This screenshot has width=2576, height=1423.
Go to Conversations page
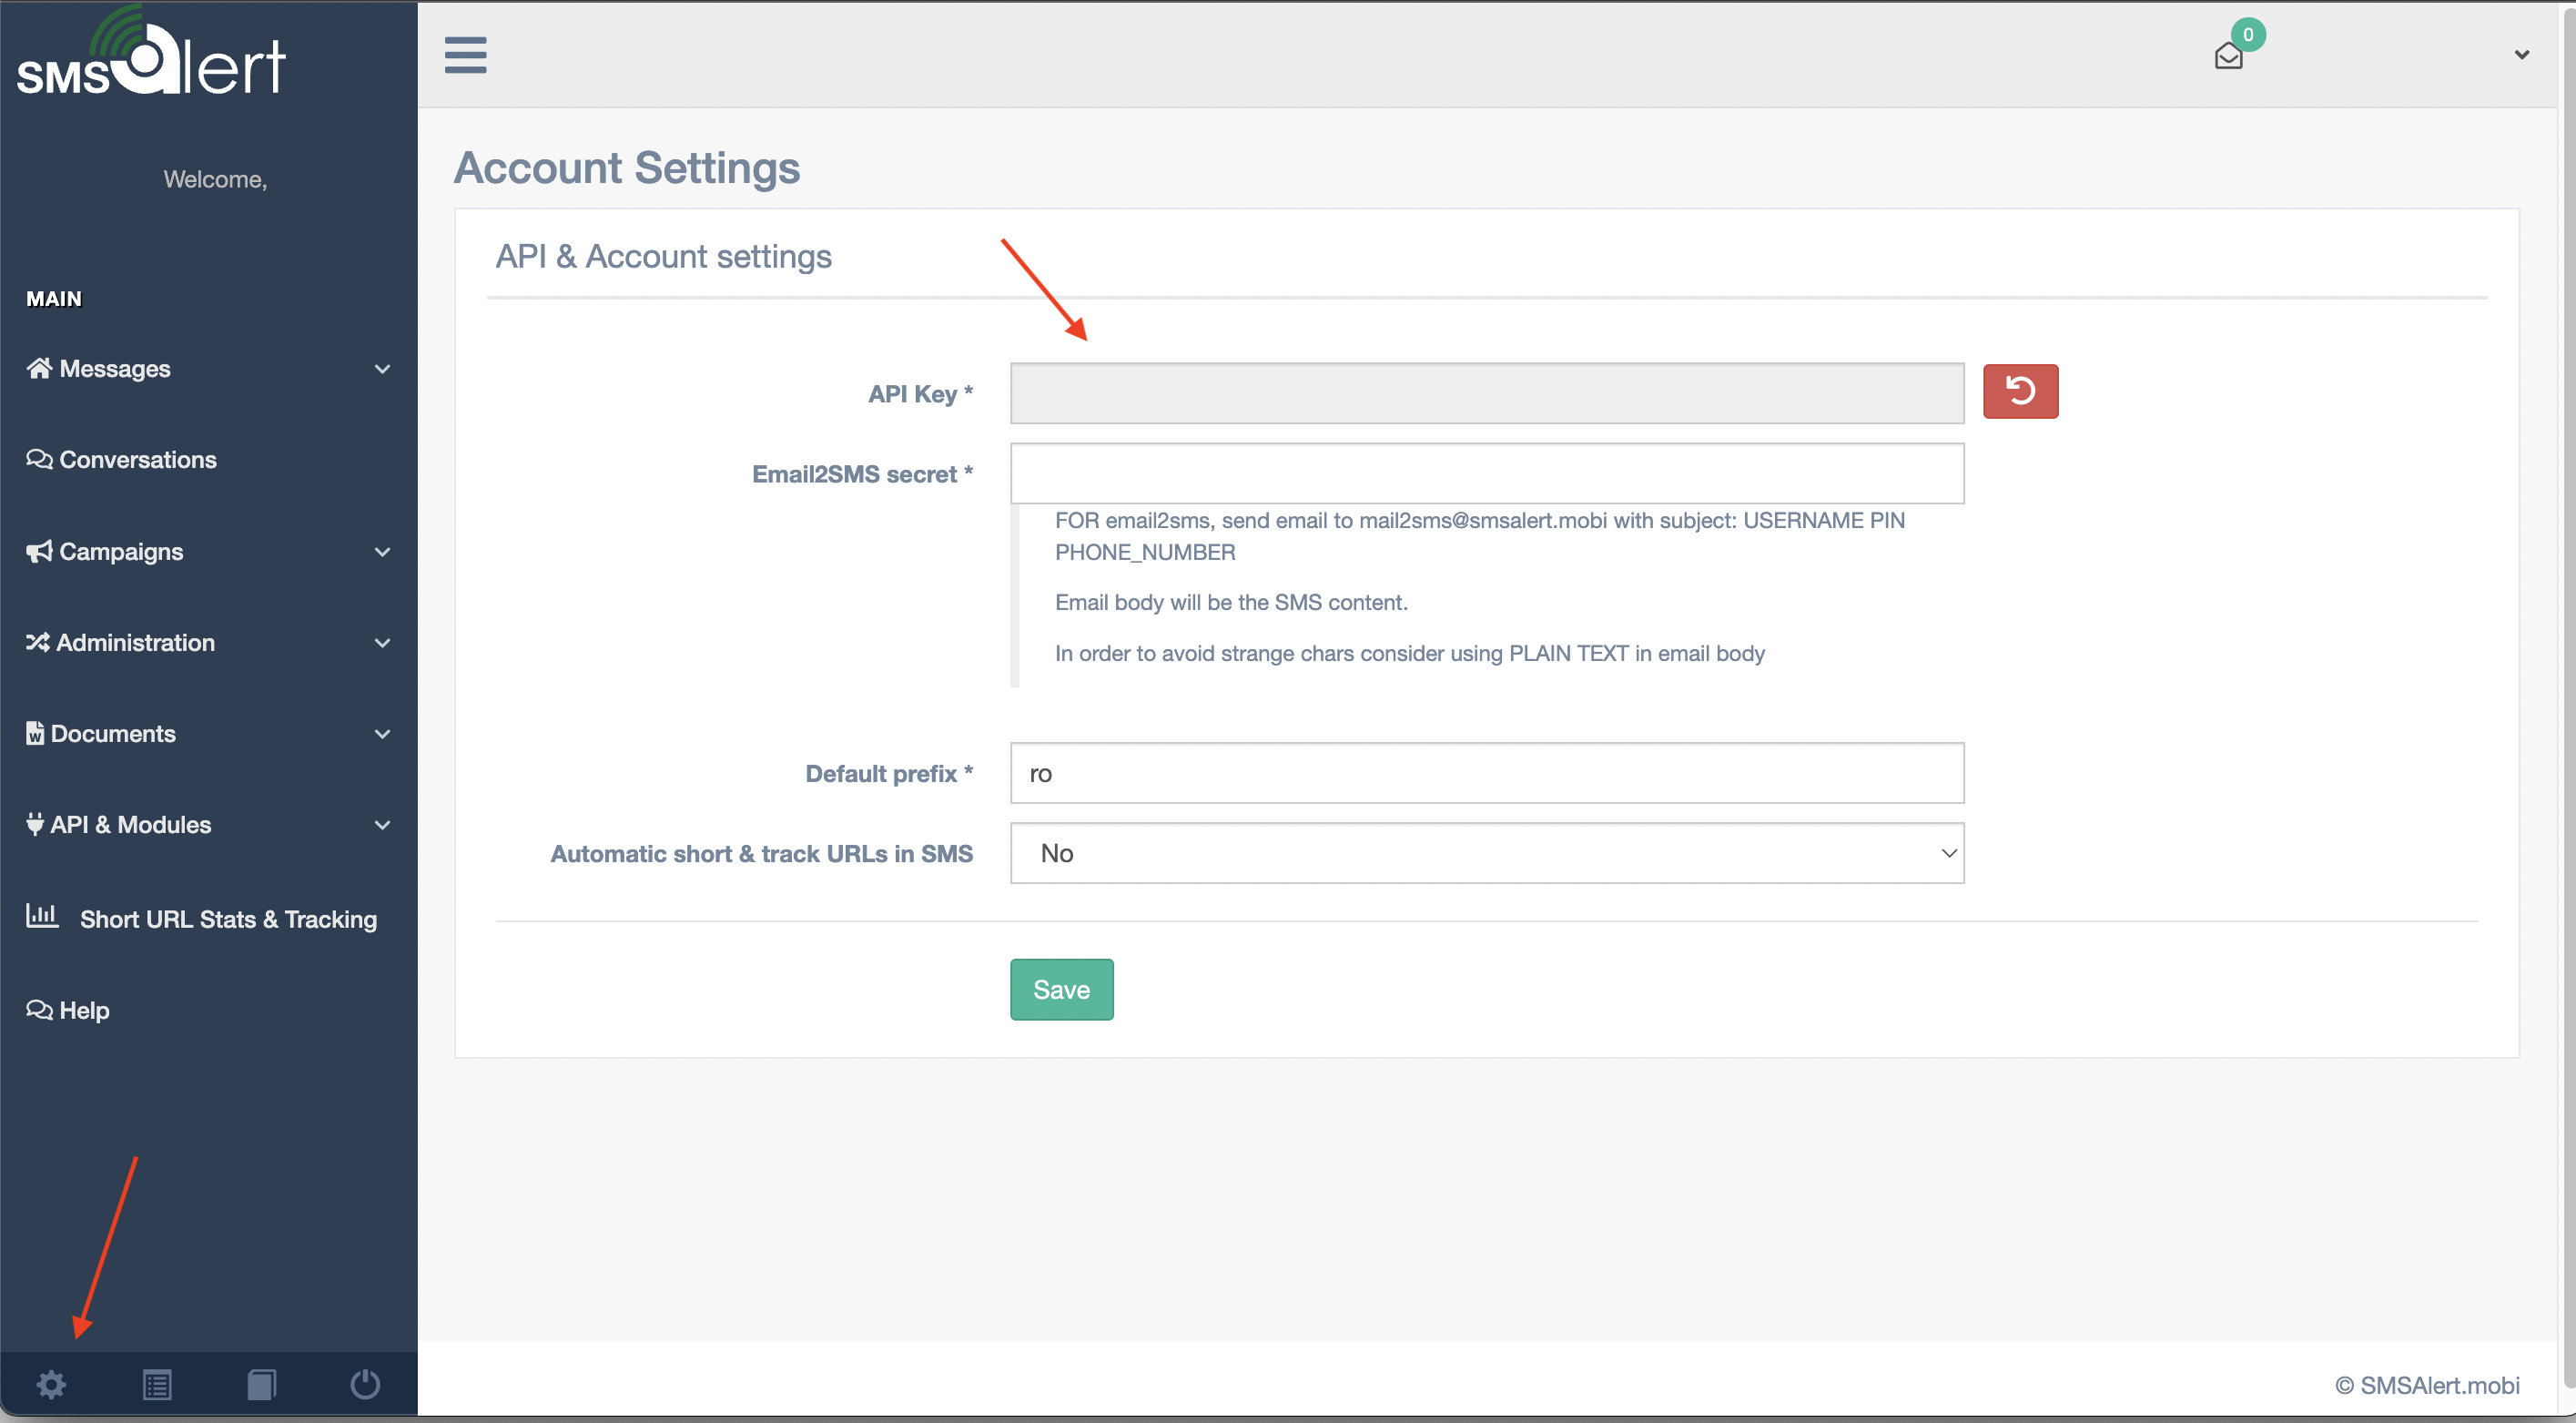pos(137,460)
